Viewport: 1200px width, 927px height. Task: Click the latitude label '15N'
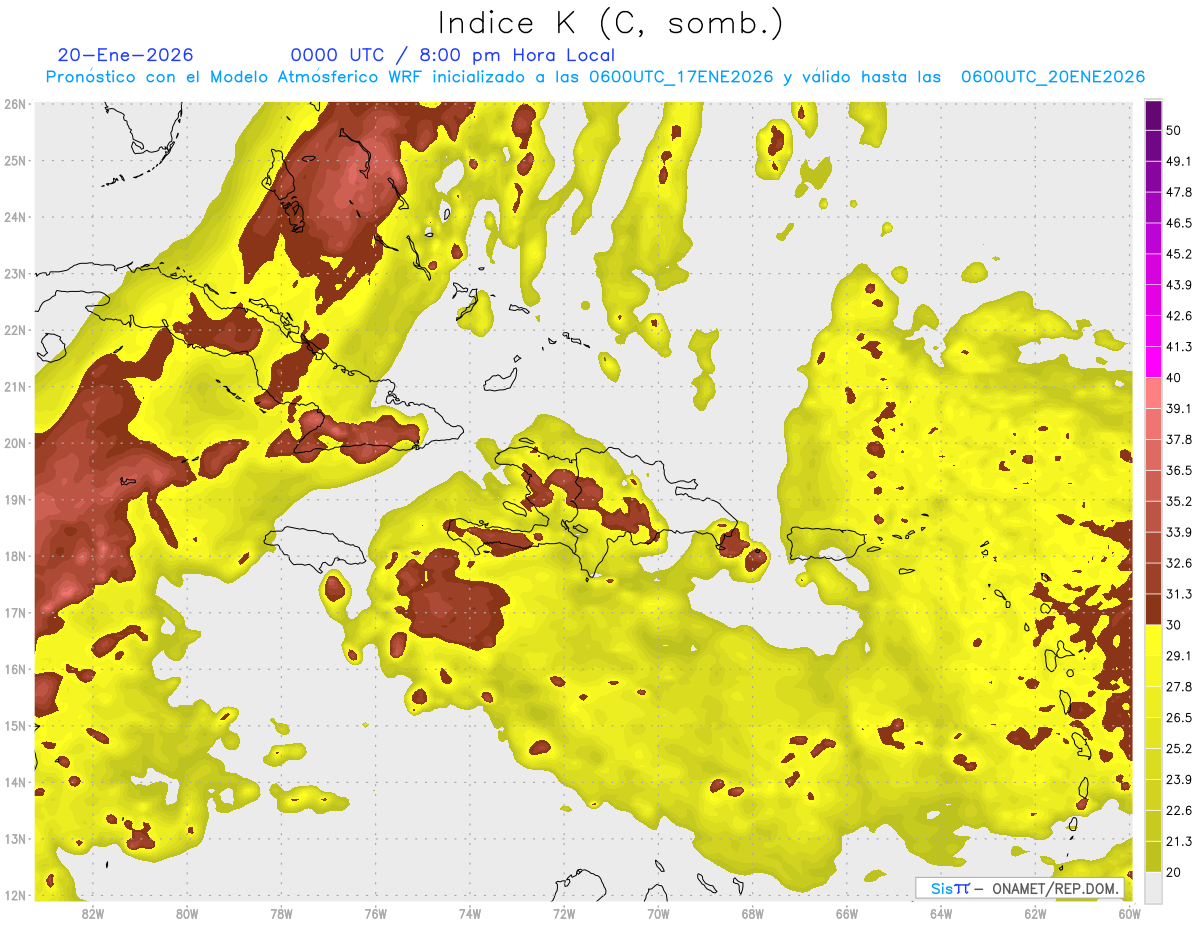coord(15,726)
